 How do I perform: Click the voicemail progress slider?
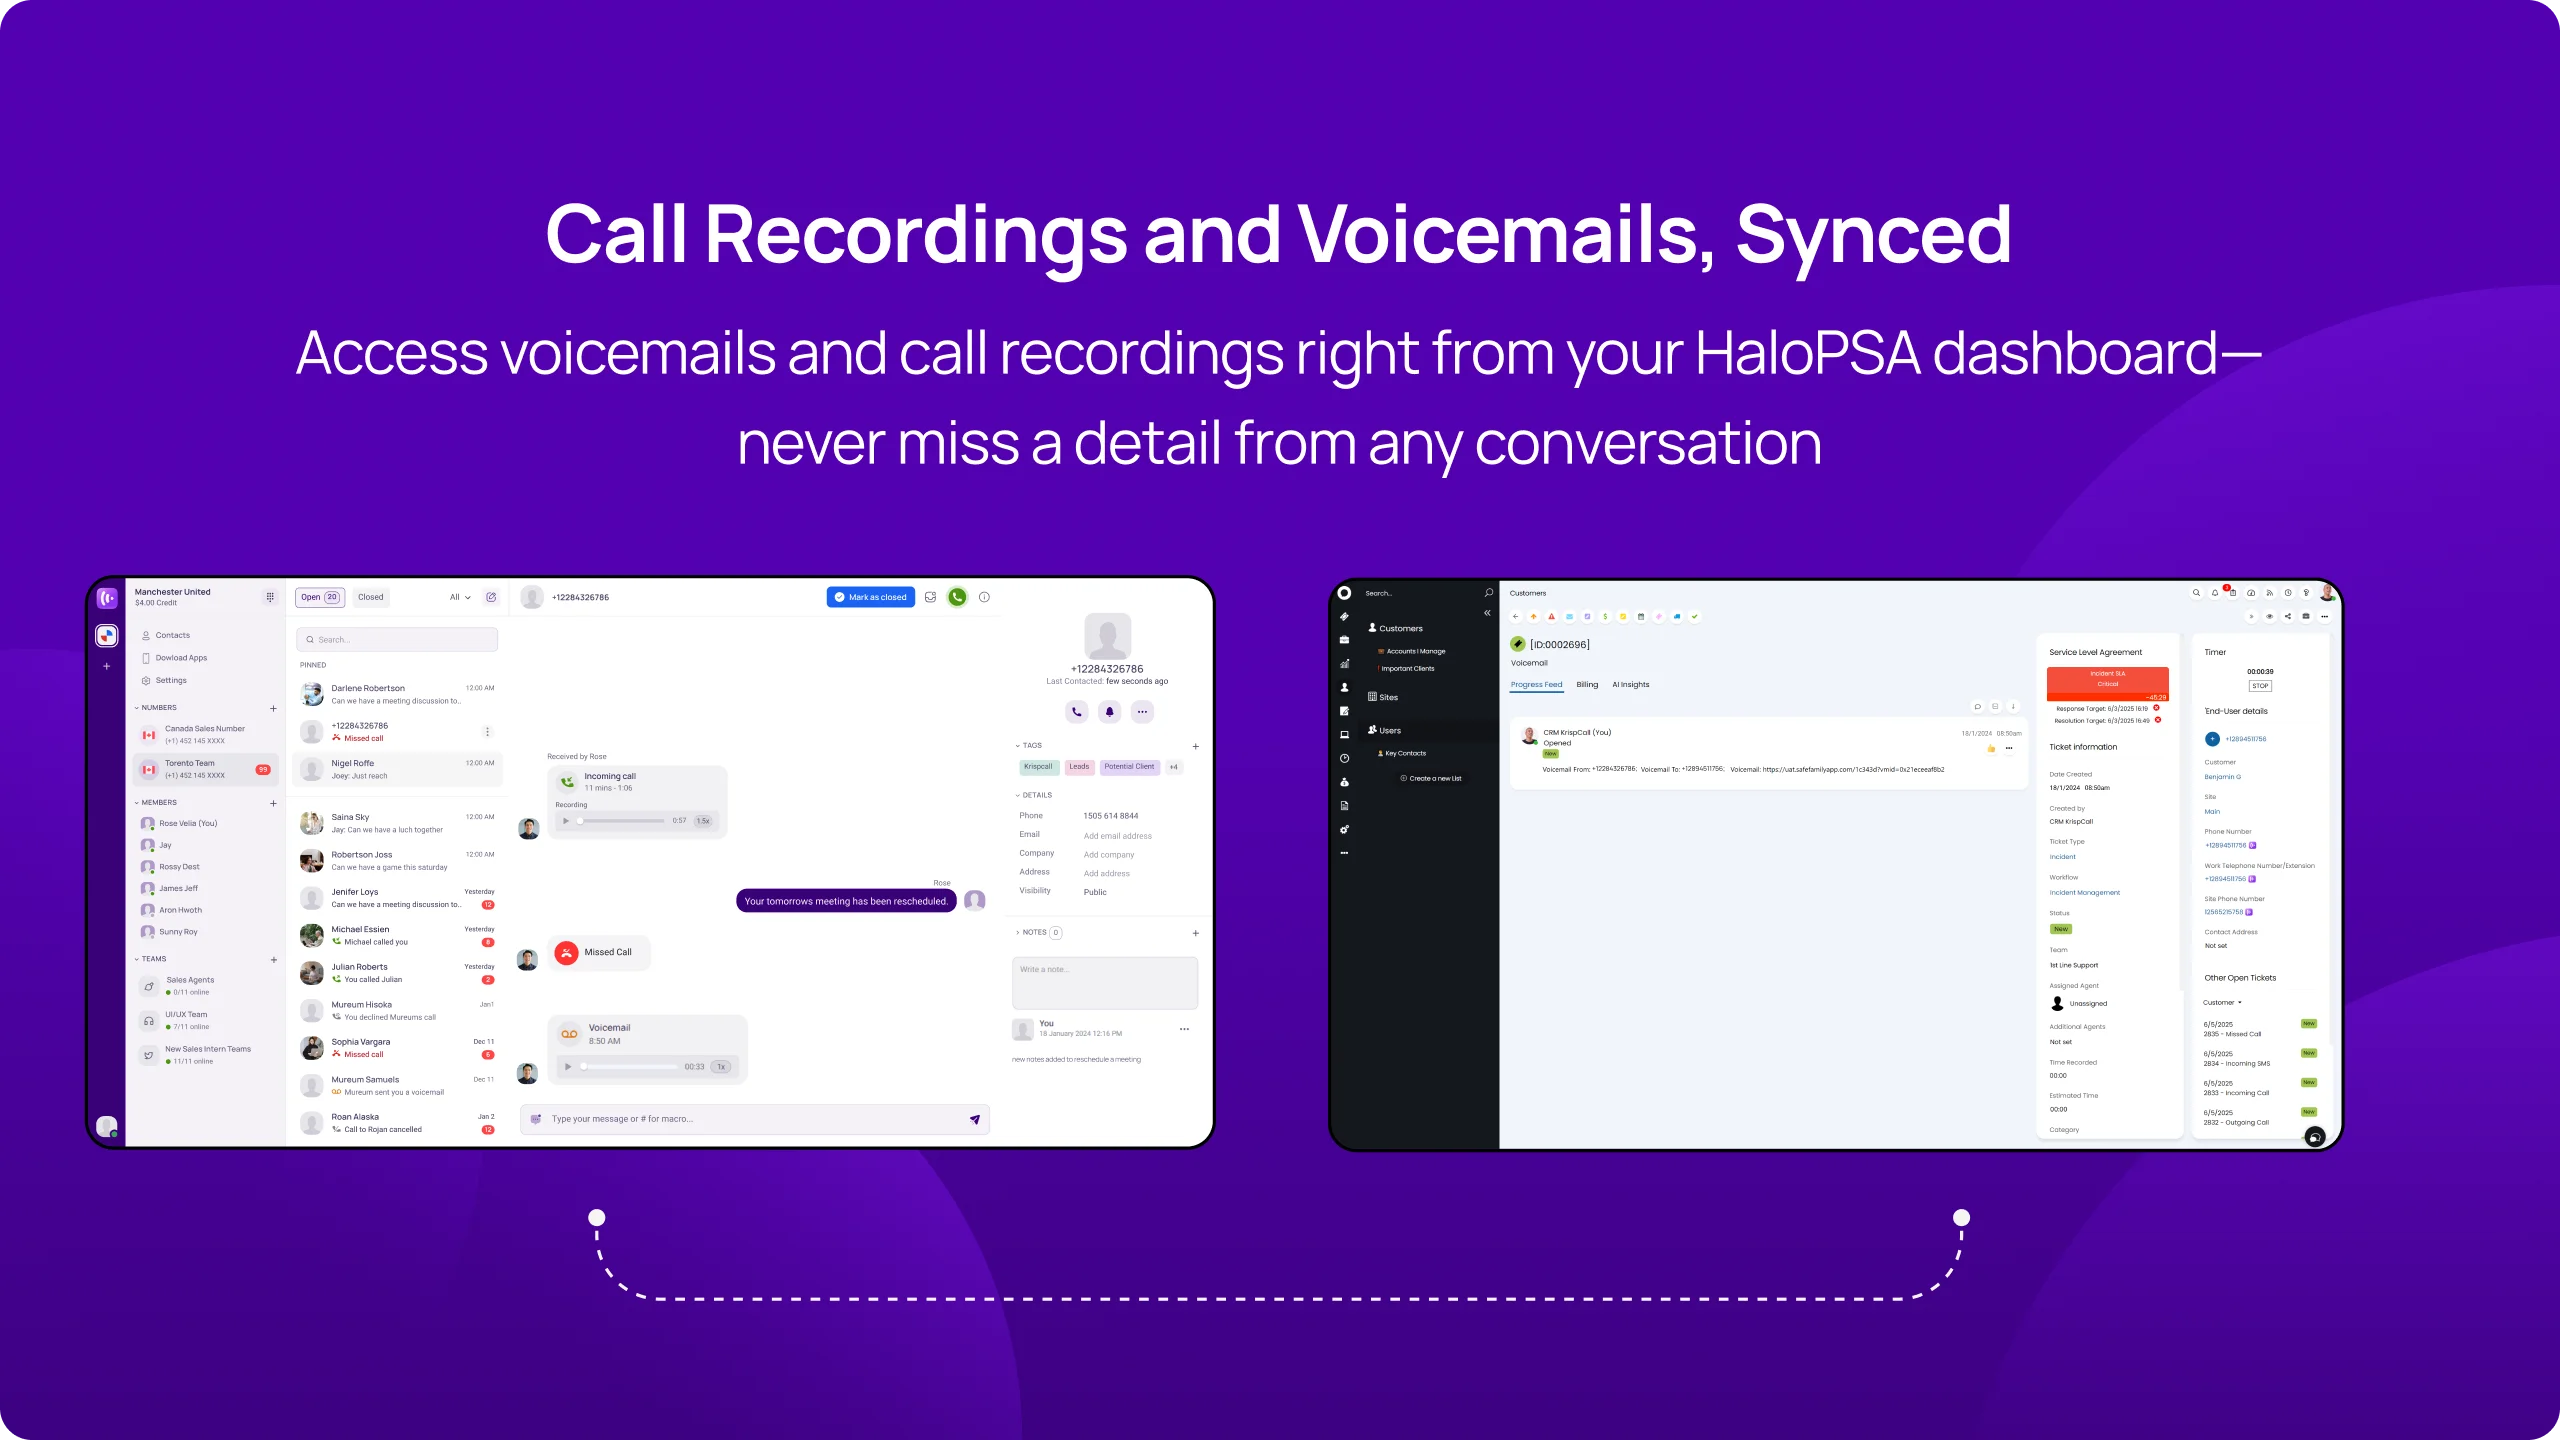pos(630,1067)
